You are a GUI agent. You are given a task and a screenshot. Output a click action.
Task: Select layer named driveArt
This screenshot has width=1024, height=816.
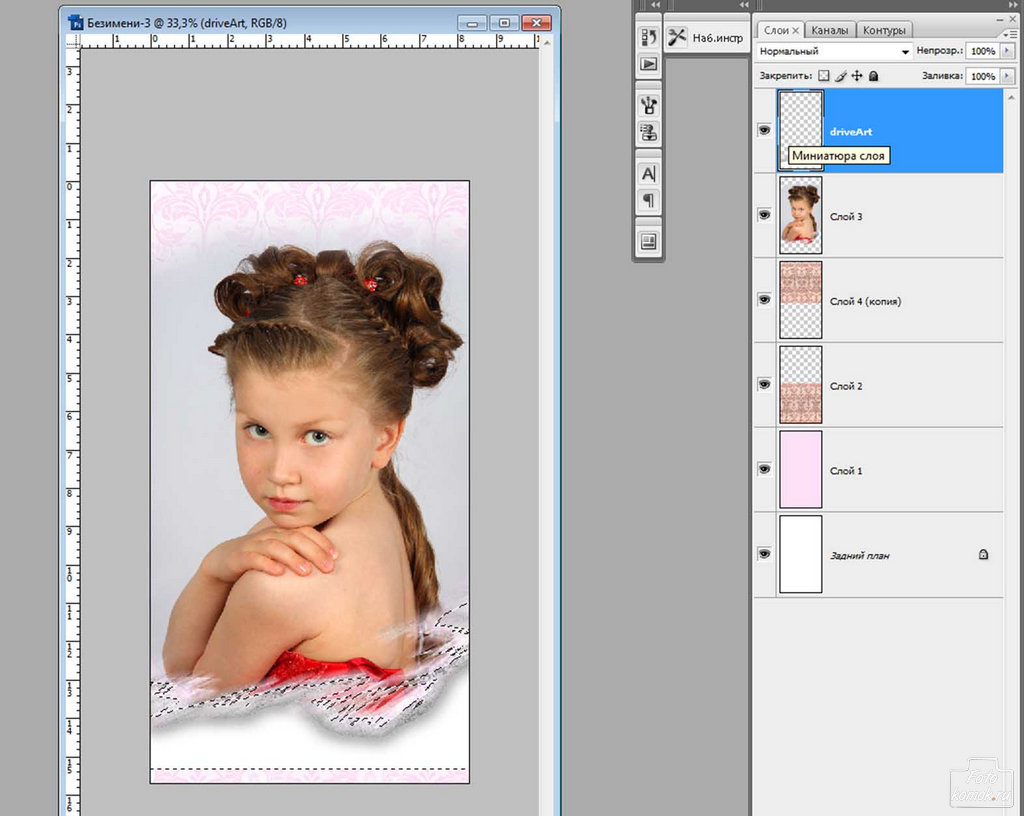coord(851,131)
